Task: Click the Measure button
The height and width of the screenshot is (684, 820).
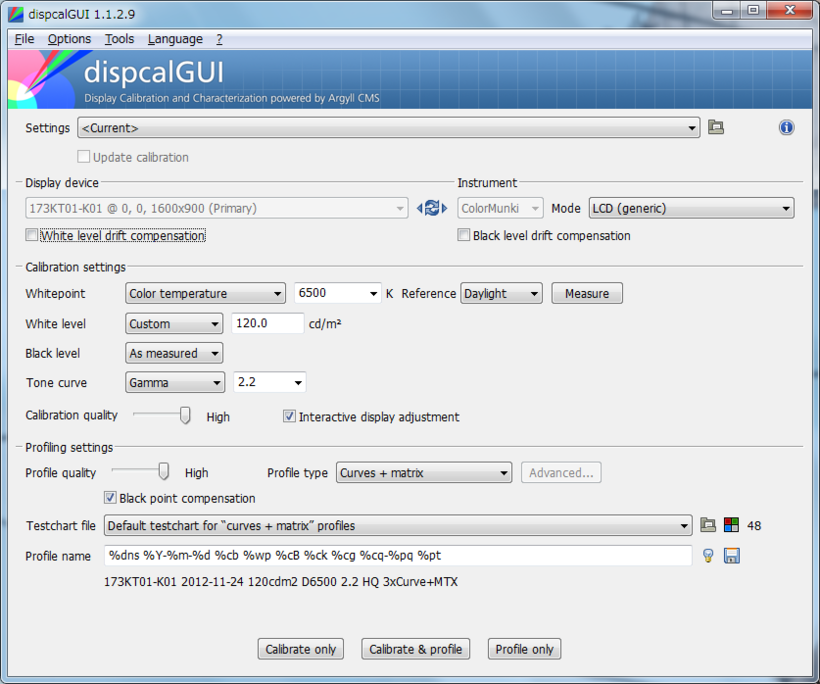Action: coord(586,293)
